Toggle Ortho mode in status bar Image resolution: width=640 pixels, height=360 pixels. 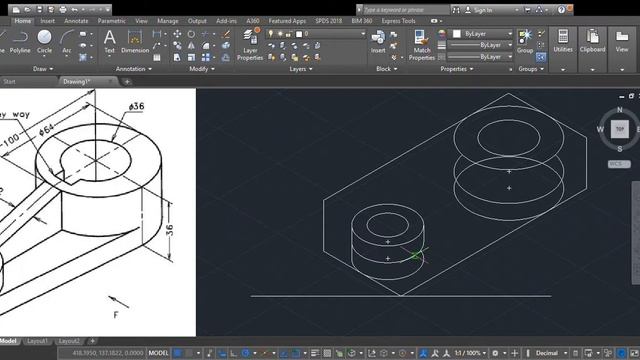pyautogui.click(x=233, y=353)
